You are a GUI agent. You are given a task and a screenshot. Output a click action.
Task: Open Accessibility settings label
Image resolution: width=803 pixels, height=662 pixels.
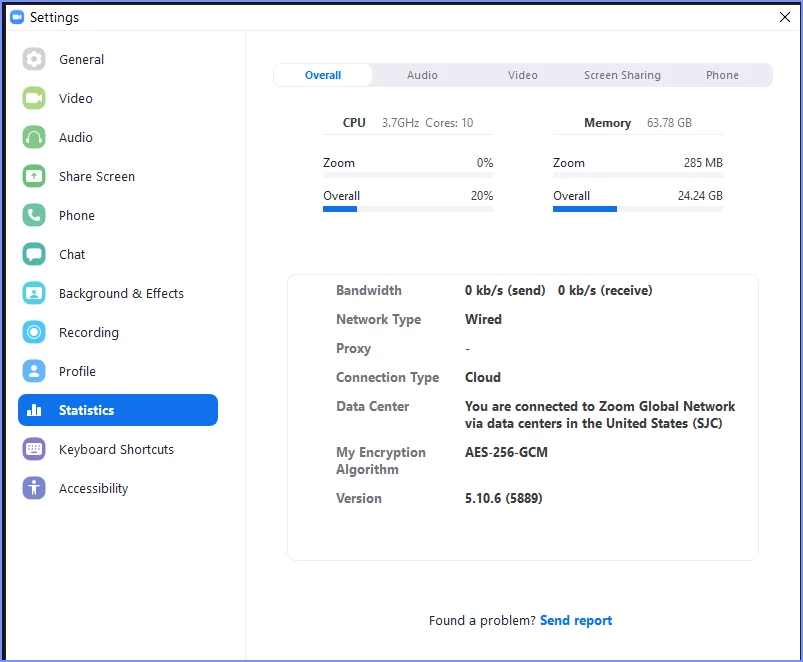tap(93, 488)
